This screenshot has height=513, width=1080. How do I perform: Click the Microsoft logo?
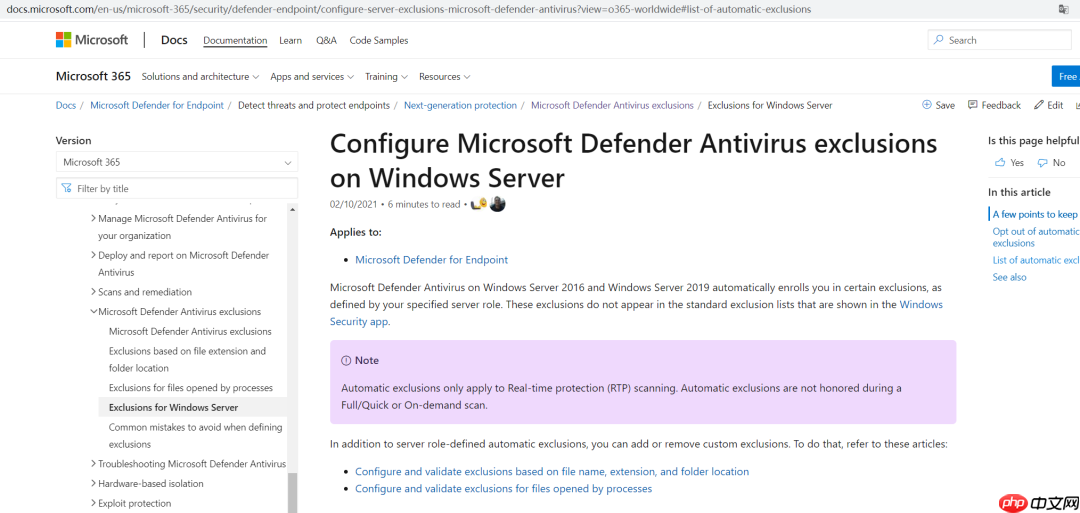[x=92, y=40]
